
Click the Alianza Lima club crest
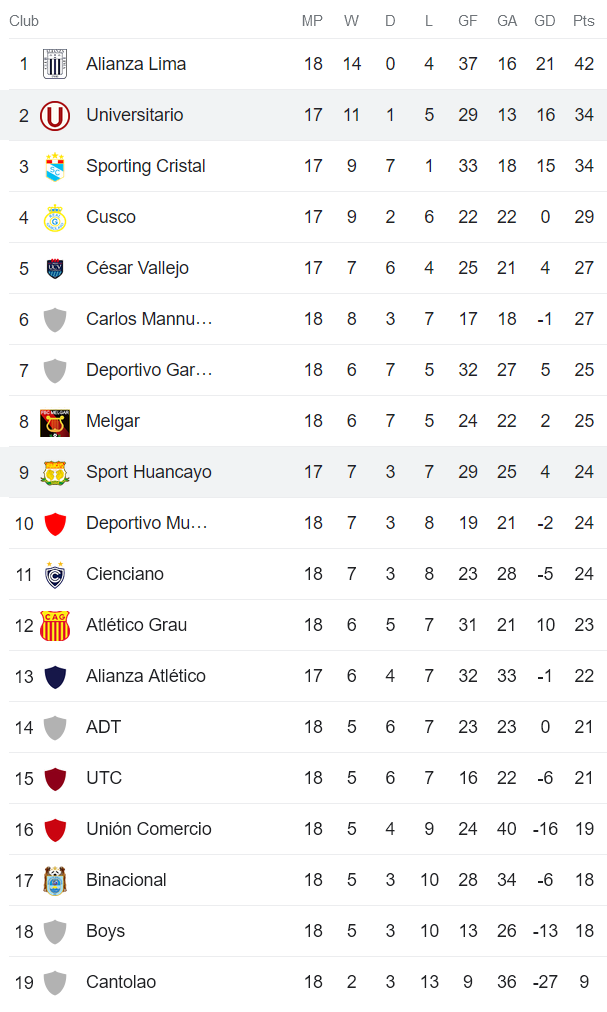[55, 64]
